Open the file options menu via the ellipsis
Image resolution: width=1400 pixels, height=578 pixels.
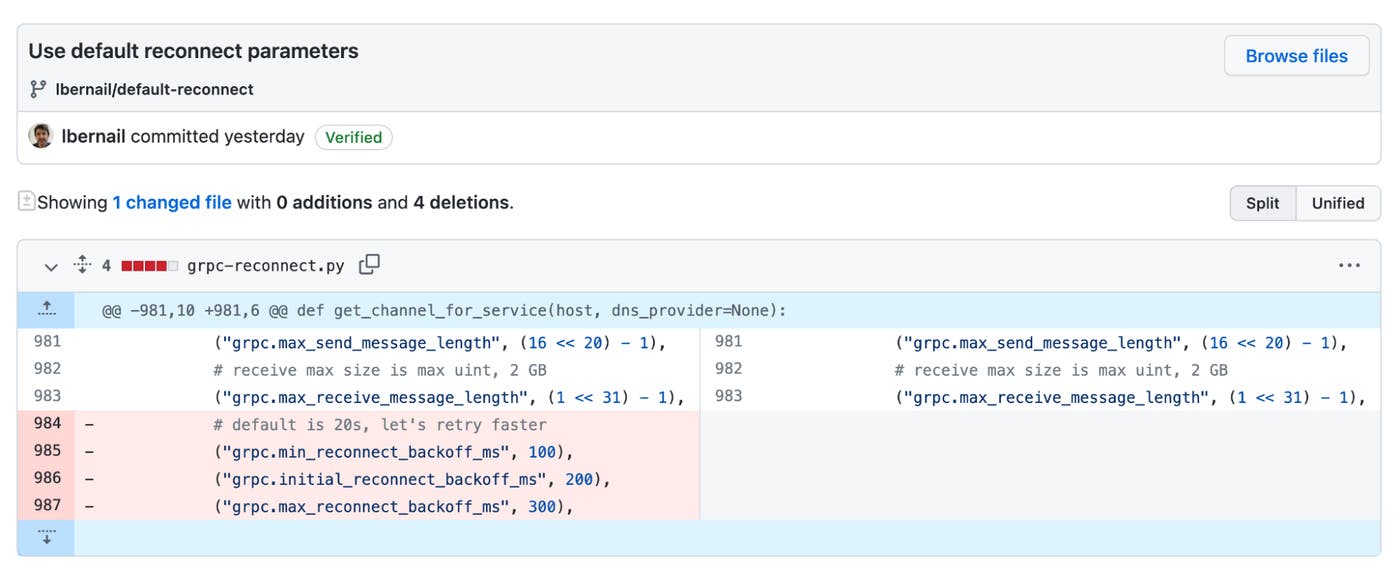1349,264
